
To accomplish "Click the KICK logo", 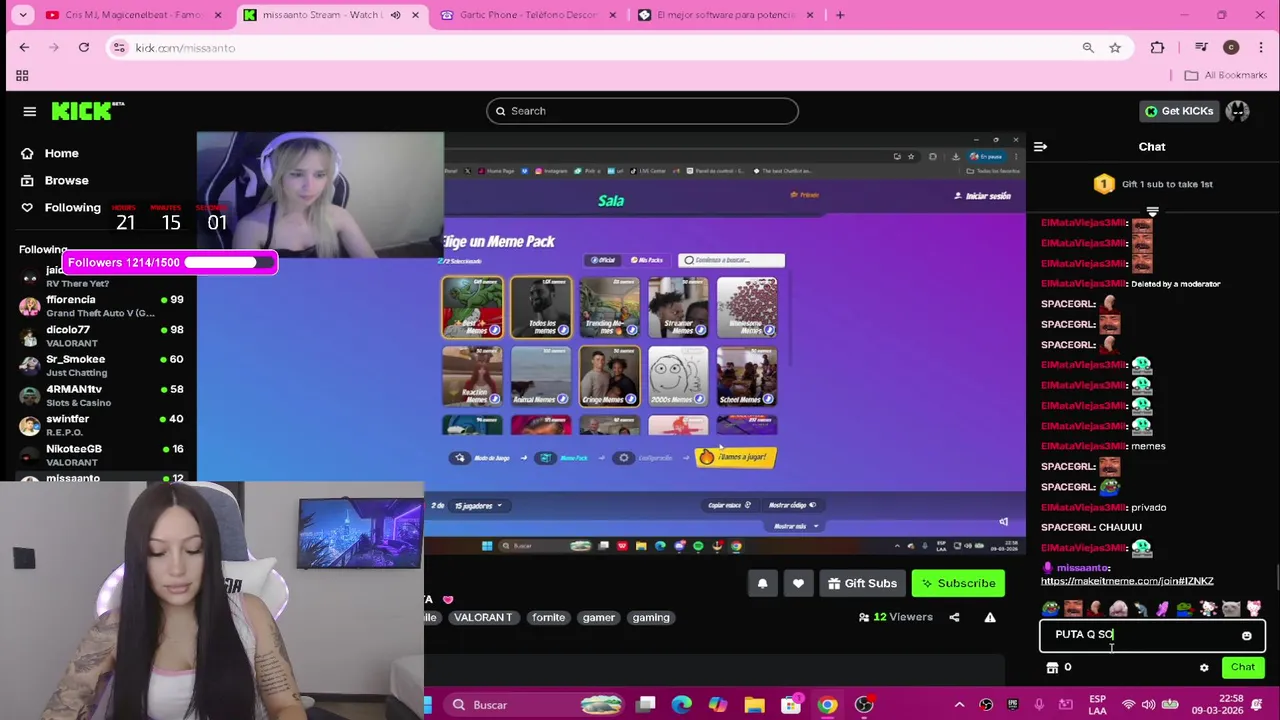I will tap(88, 111).
